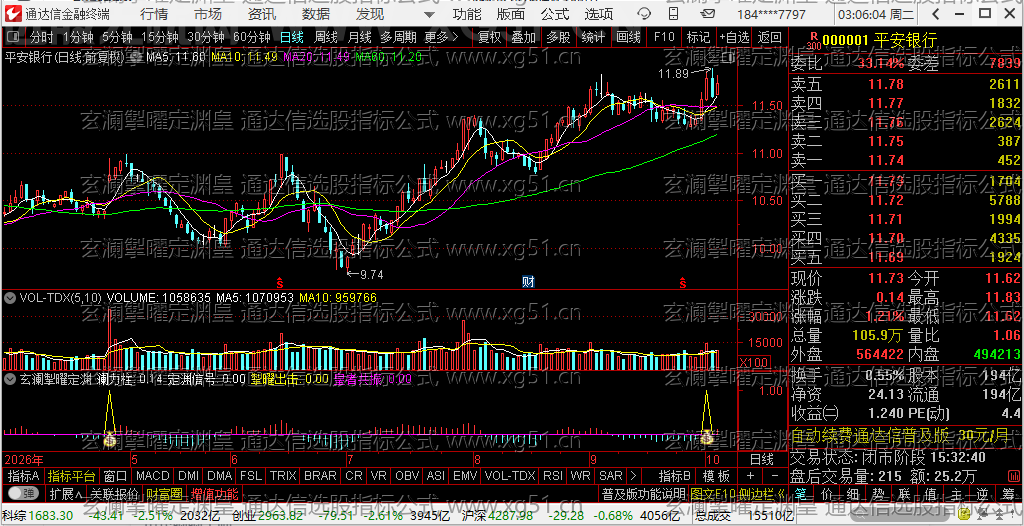The image size is (1024, 526).
Task: Switch to 月线 monthly chart
Action: pyautogui.click(x=359, y=38)
